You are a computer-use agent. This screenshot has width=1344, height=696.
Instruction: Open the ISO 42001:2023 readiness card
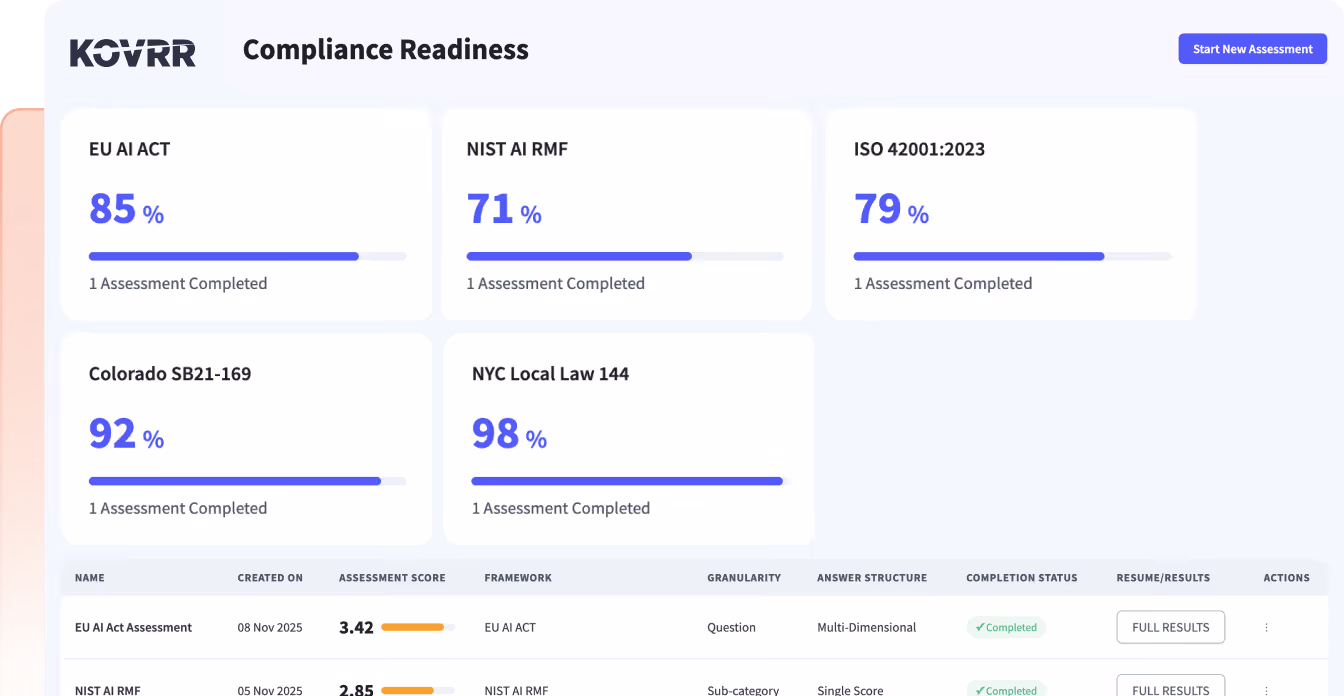click(x=1010, y=214)
